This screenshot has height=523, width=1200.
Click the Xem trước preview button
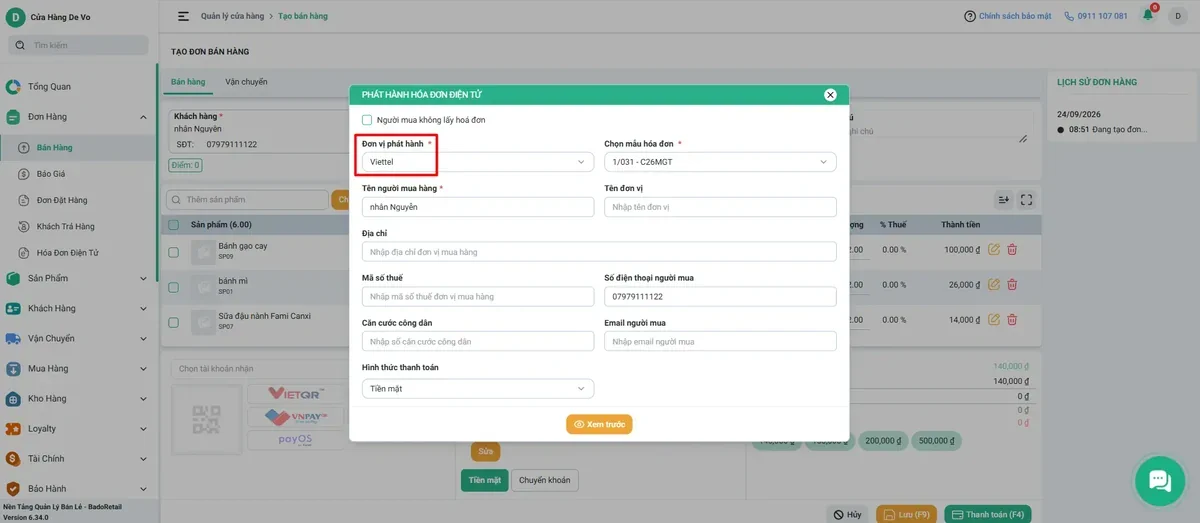599,424
